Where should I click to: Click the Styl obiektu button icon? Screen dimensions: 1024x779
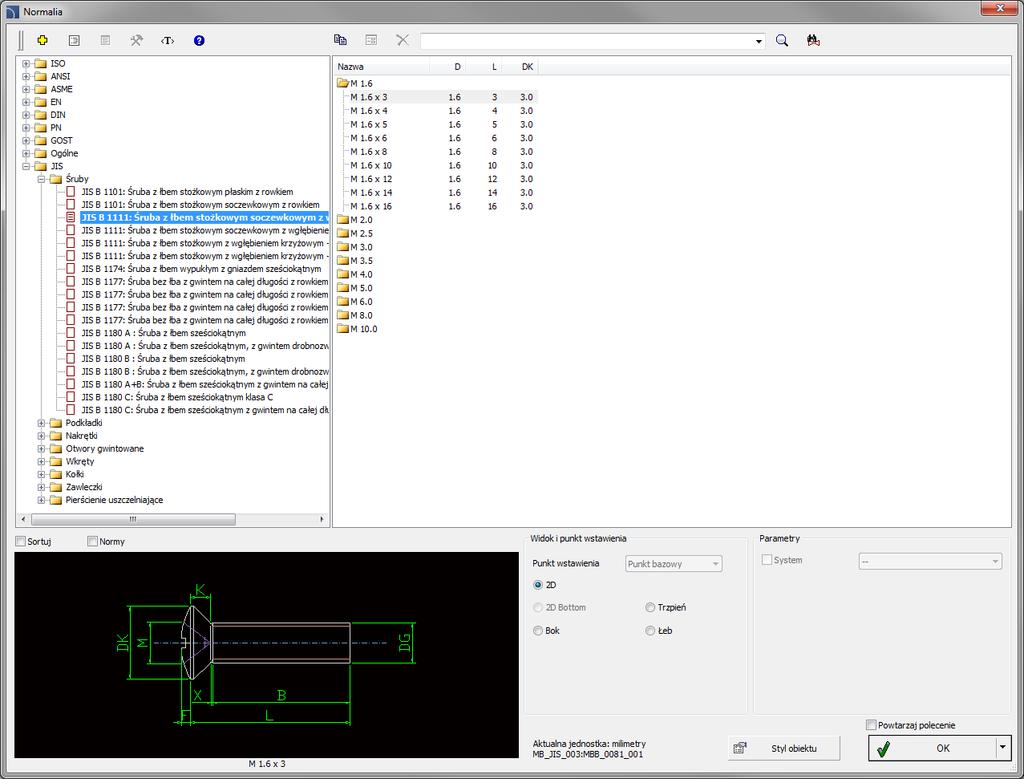(740, 748)
